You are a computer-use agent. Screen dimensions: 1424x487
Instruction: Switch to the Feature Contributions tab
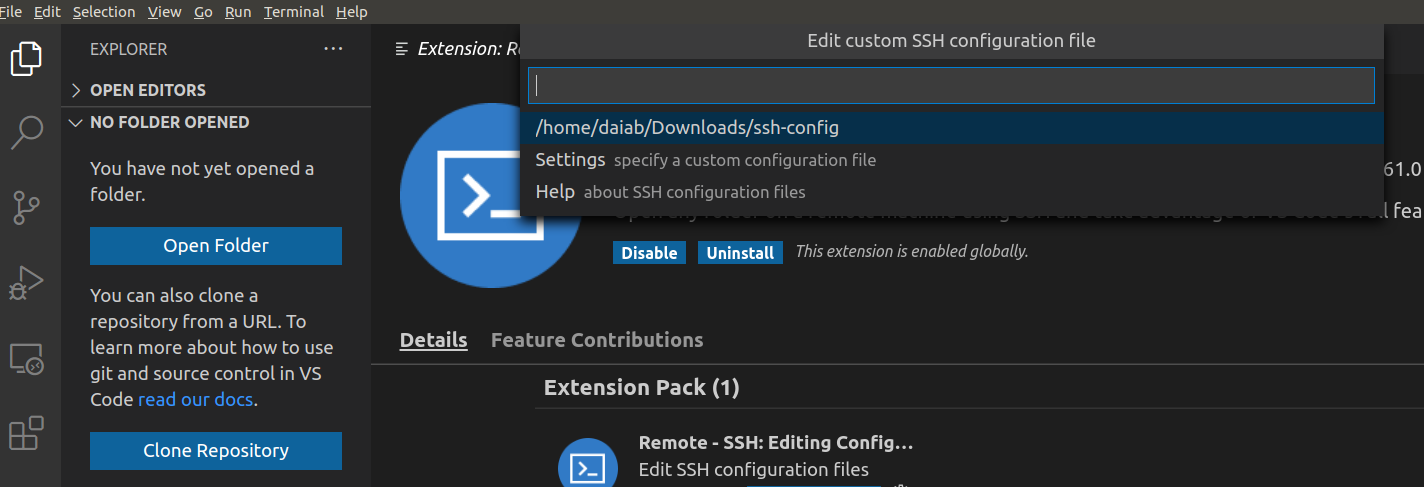click(597, 340)
